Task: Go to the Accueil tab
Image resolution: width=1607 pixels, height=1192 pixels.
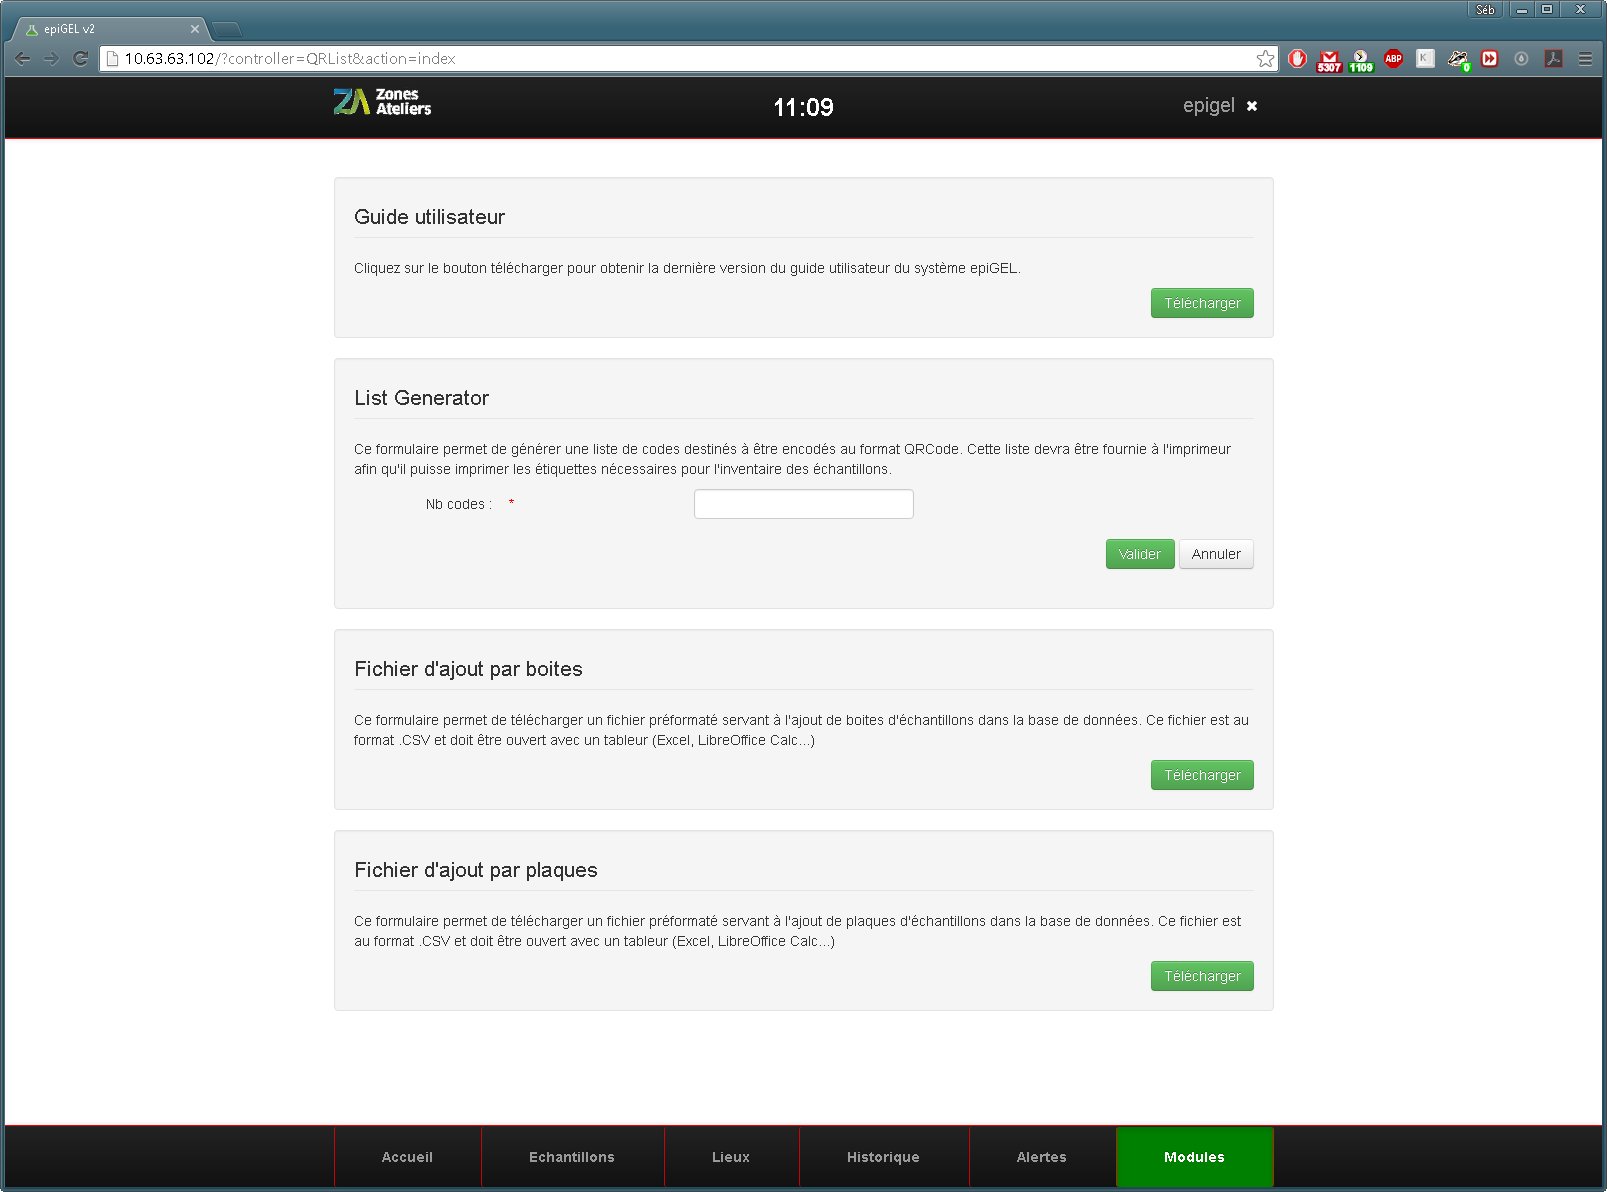Action: coord(407,1157)
